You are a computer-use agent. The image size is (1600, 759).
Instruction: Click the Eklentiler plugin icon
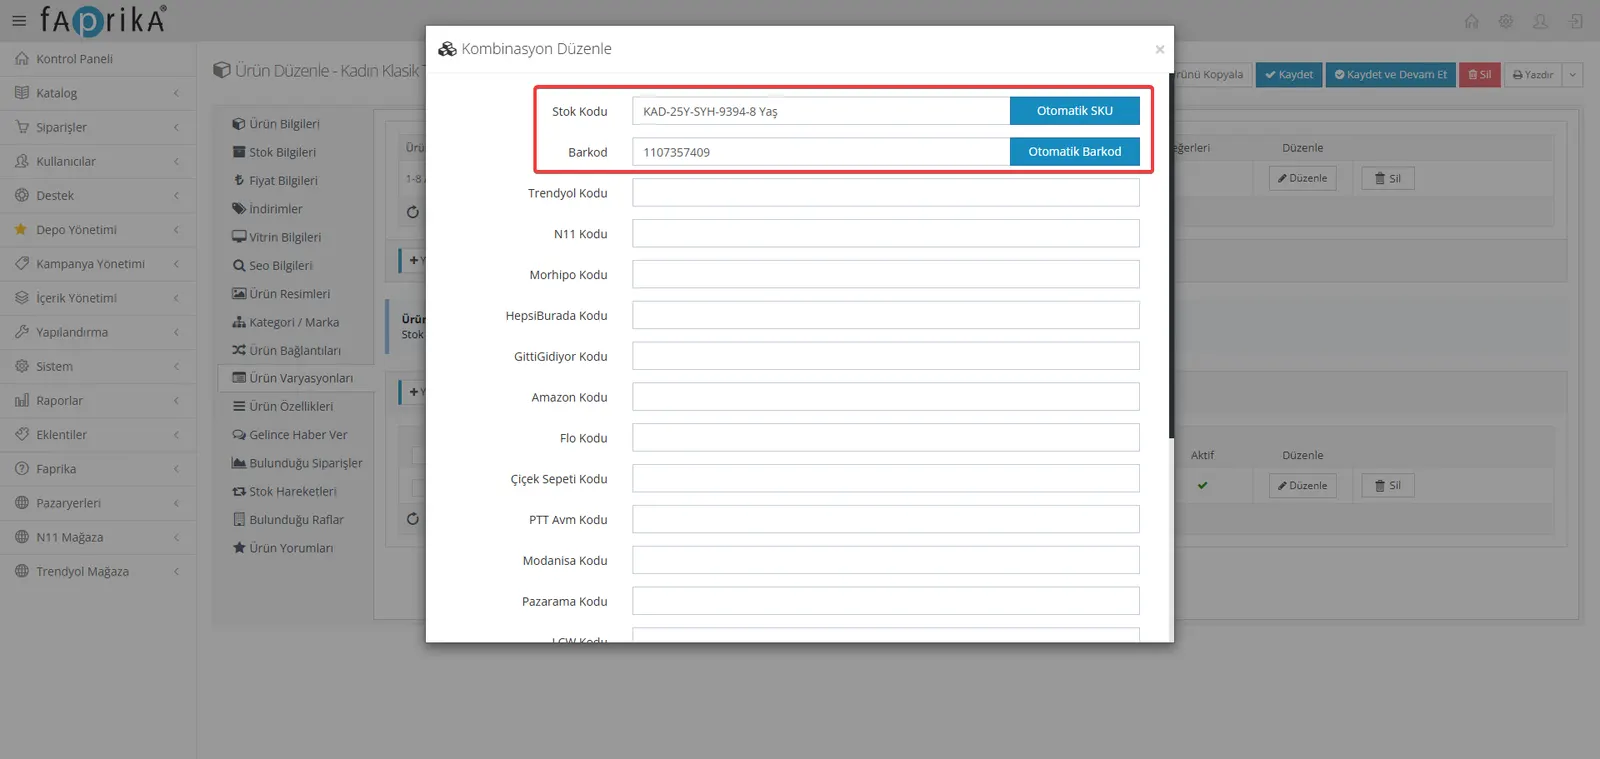pyautogui.click(x=22, y=434)
